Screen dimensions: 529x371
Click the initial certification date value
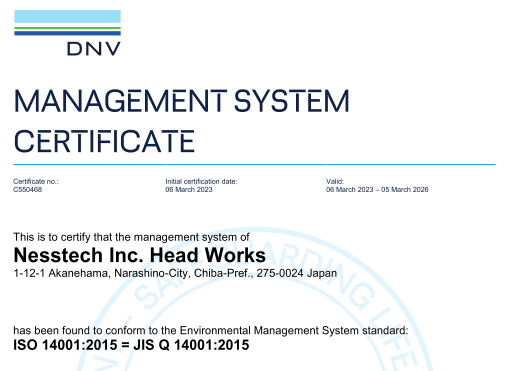[x=189, y=190]
